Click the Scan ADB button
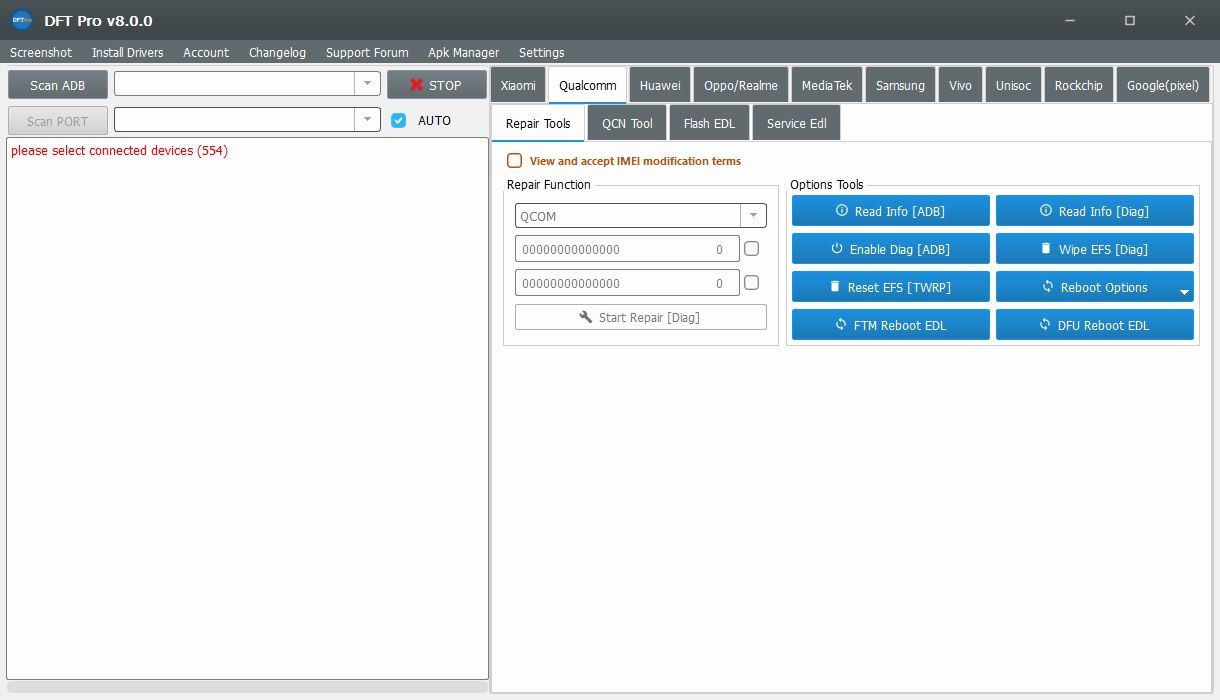This screenshot has width=1220, height=700. (58, 85)
